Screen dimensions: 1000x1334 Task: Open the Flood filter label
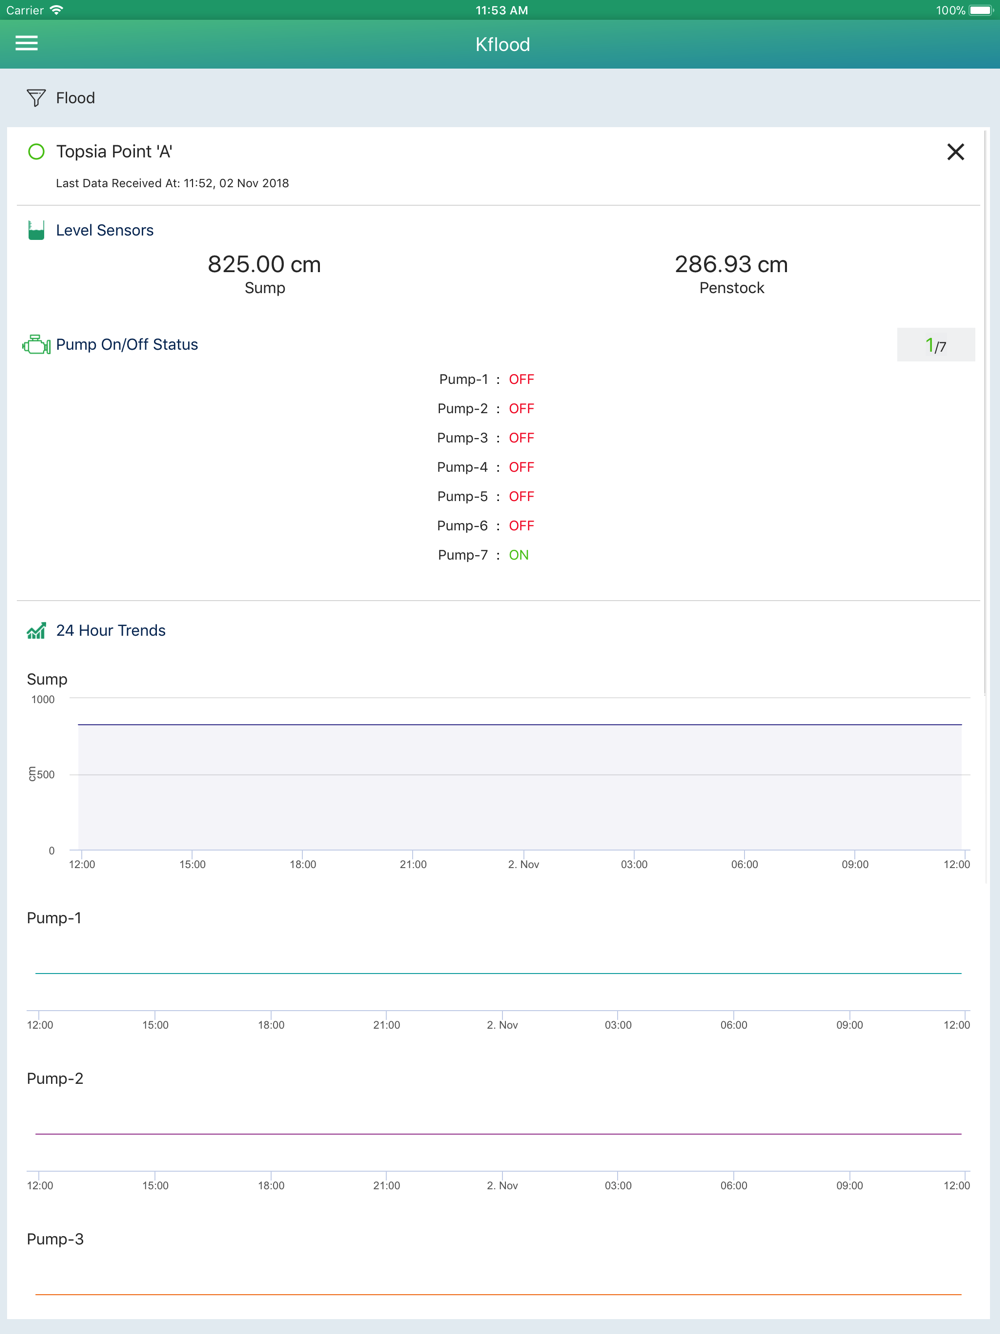coord(75,98)
